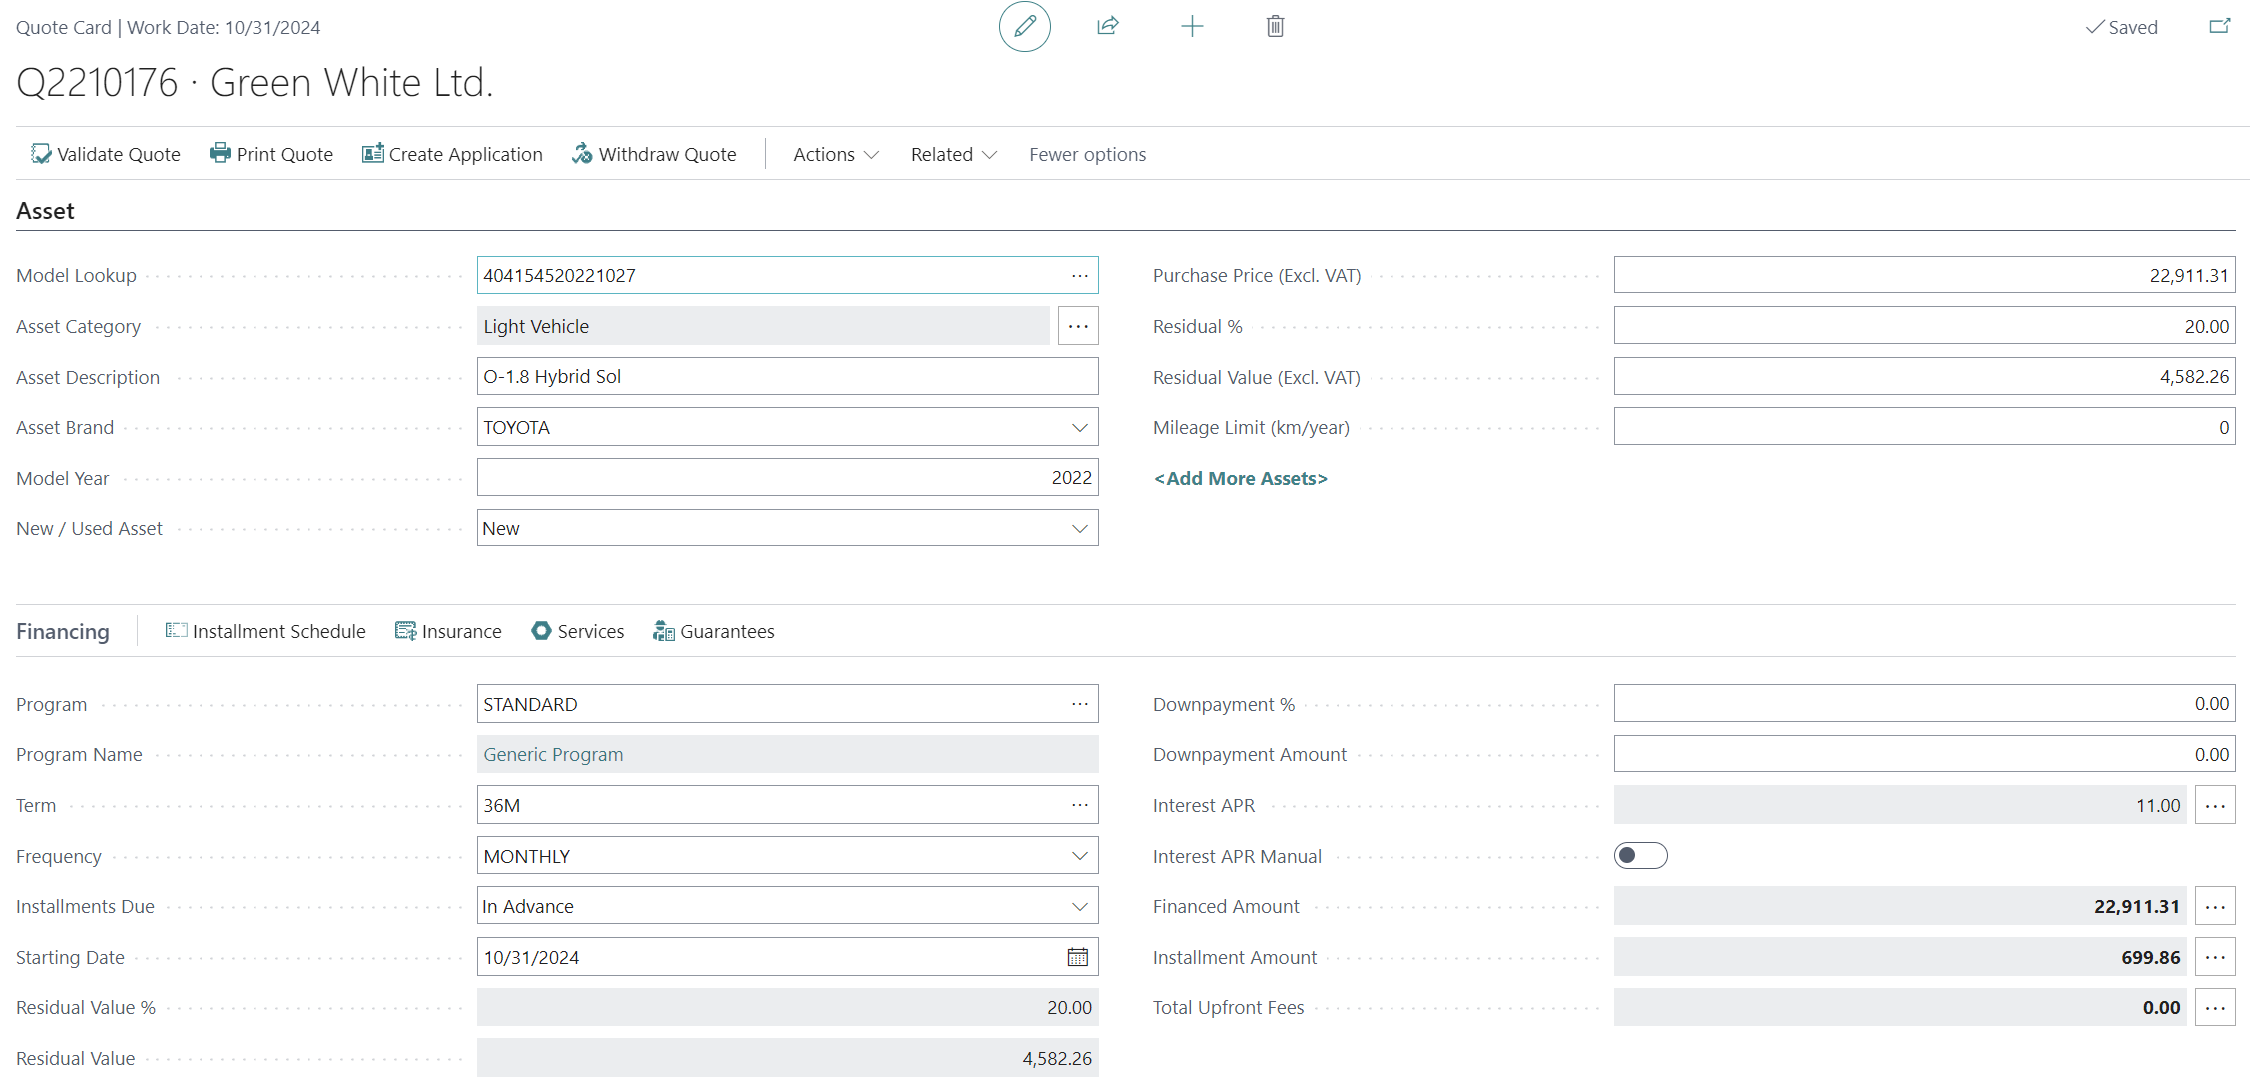Expand the Installments Due dropdown
The height and width of the screenshot is (1087, 2250).
(x=1079, y=906)
